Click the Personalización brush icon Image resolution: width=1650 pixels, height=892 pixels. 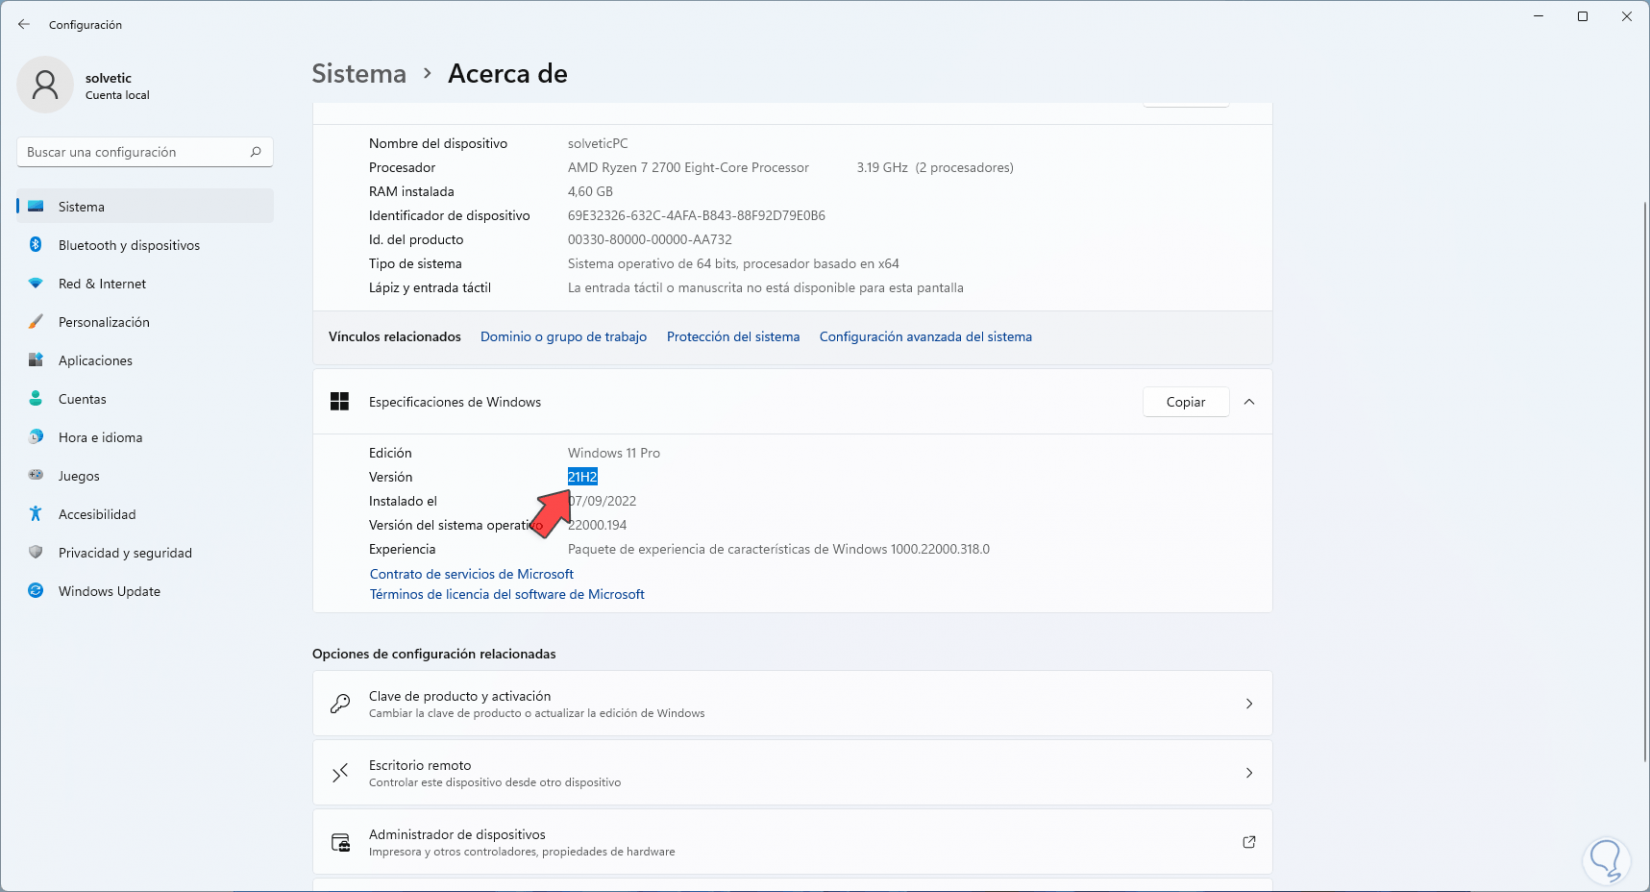click(x=36, y=322)
